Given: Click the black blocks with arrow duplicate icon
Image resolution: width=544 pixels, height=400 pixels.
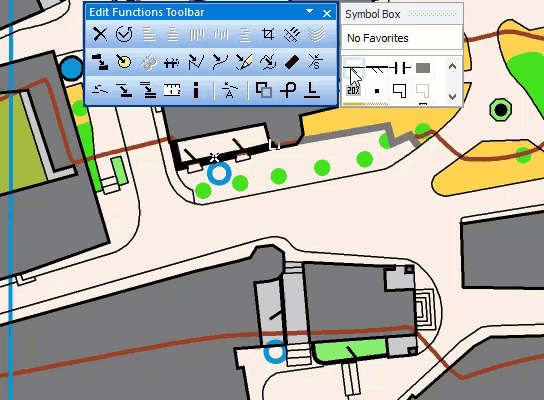Looking at the screenshot, I should (x=100, y=62).
